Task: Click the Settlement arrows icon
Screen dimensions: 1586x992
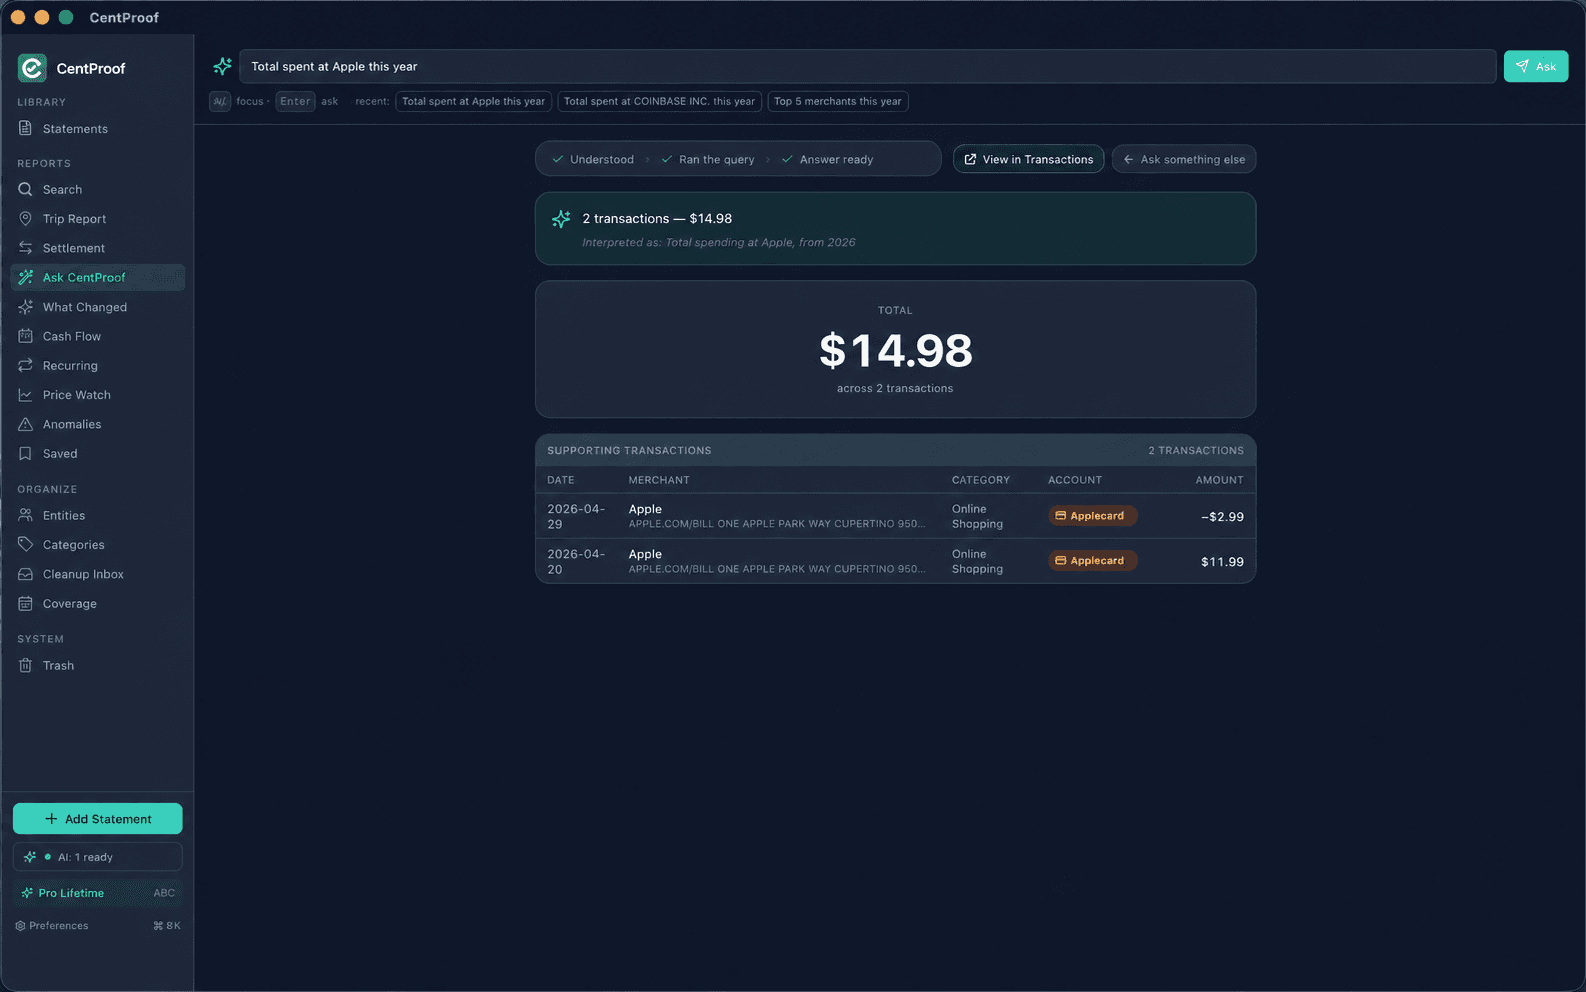Action: click(x=26, y=248)
